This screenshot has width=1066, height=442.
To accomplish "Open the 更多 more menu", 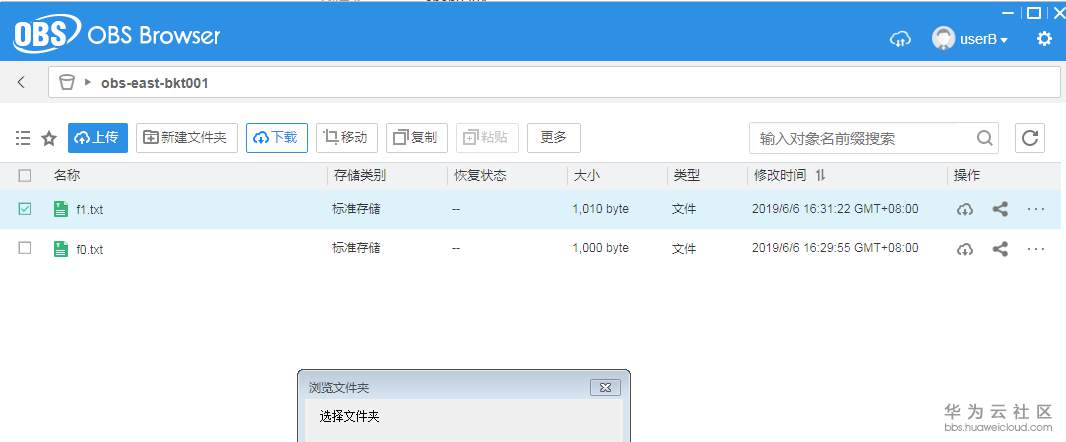I will coord(553,138).
